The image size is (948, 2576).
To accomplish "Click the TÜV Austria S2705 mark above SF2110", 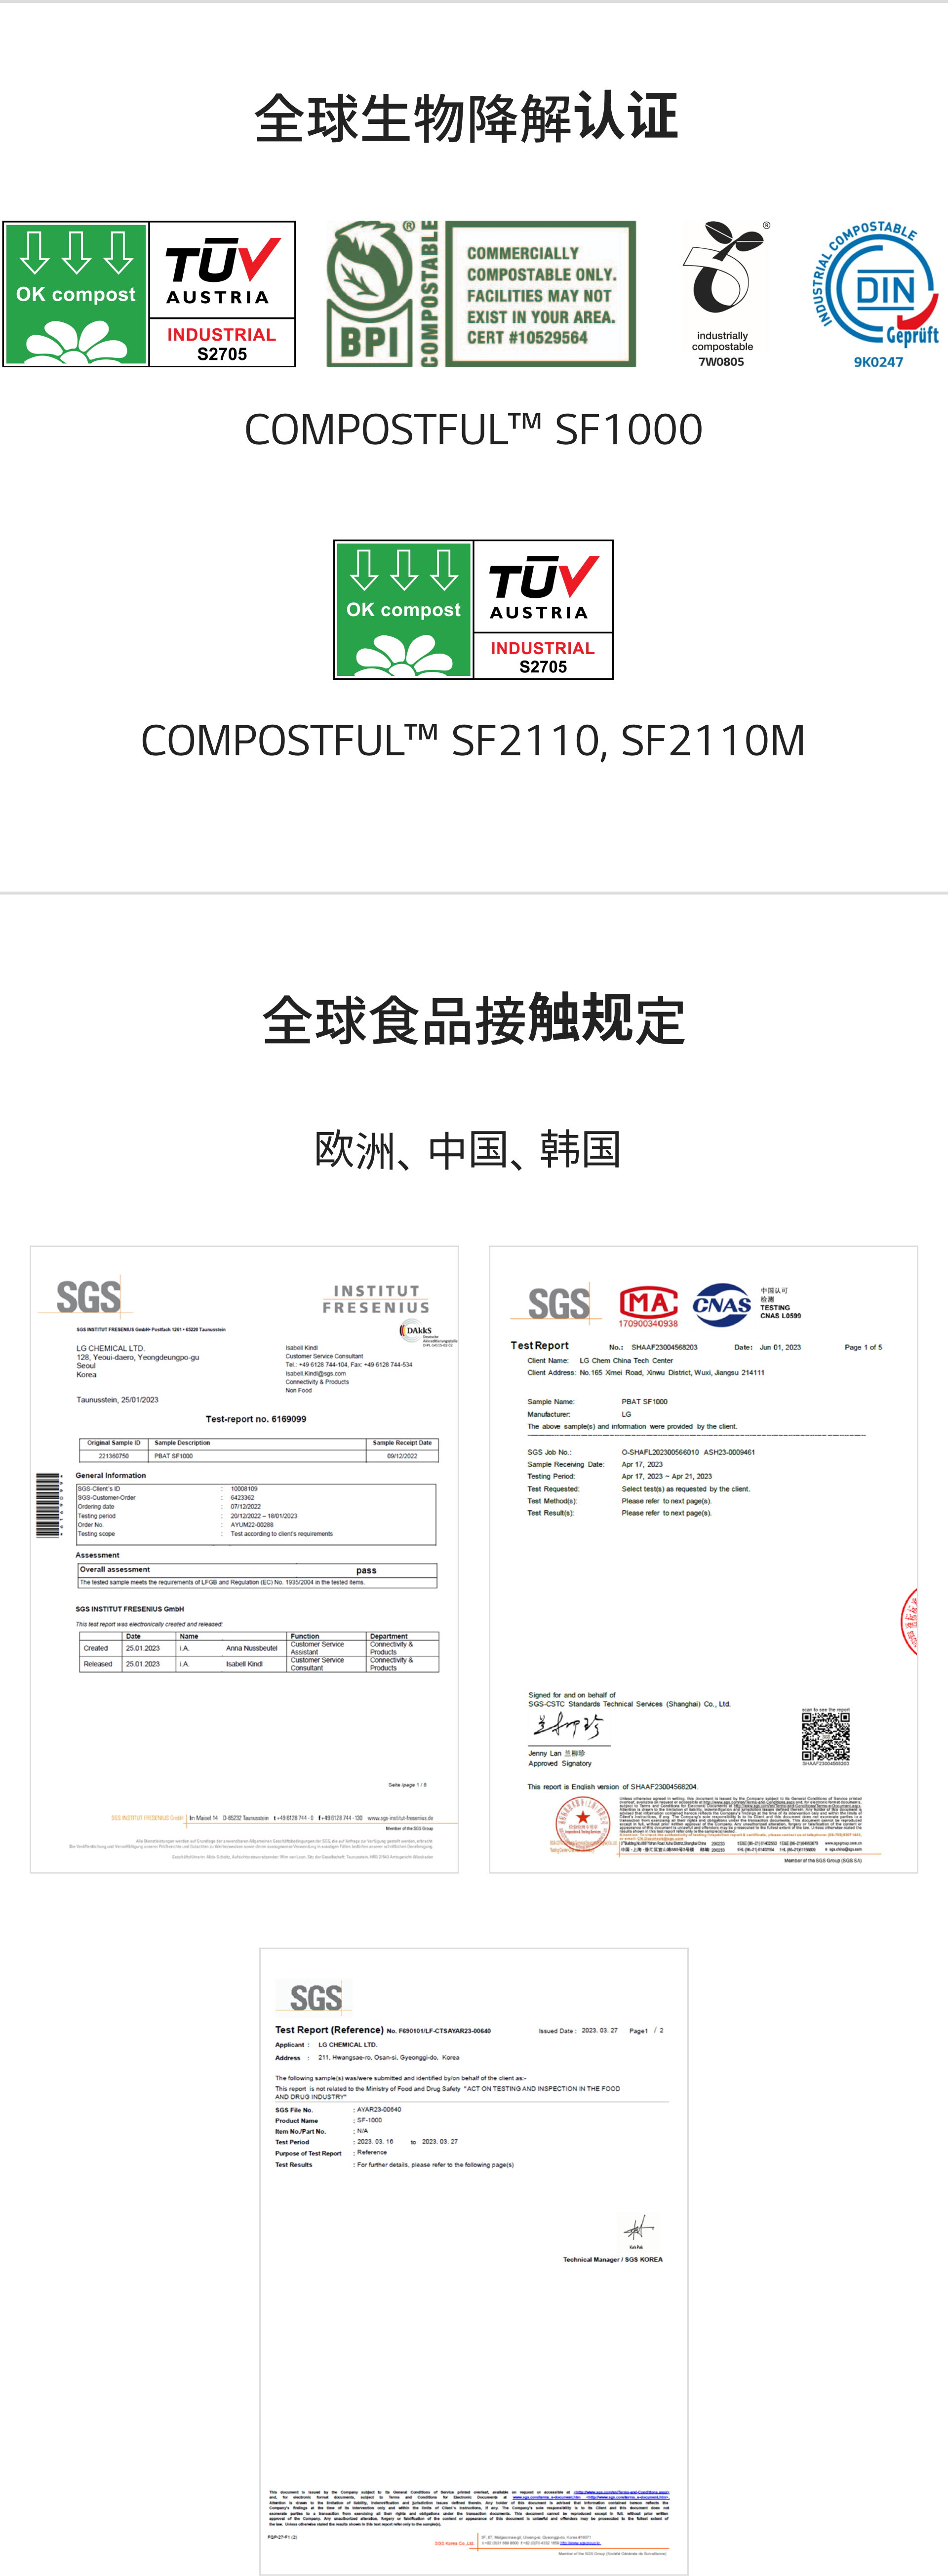I will [x=543, y=610].
